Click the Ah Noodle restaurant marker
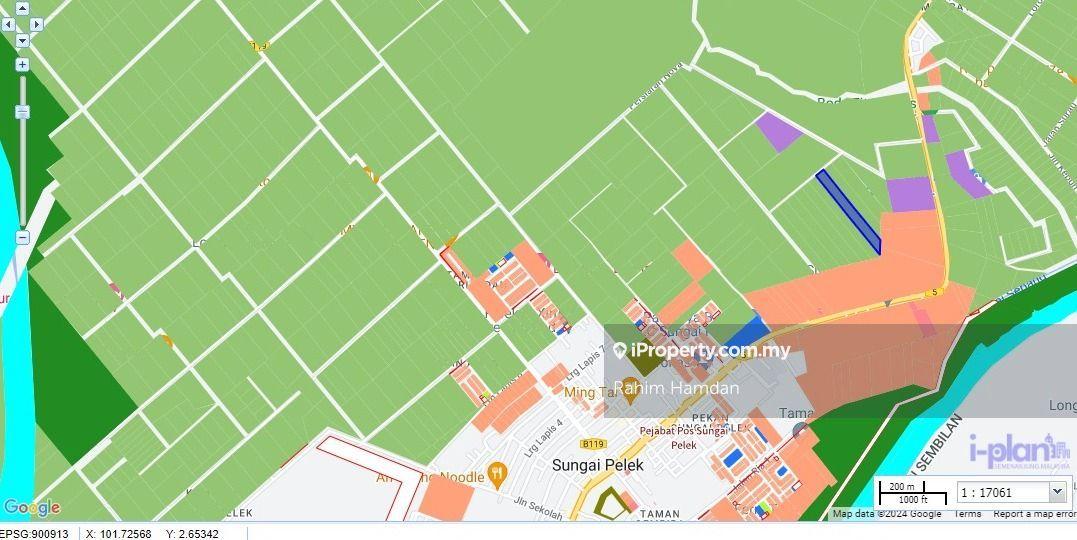Screen dimensions: 1077x540 coord(496,473)
